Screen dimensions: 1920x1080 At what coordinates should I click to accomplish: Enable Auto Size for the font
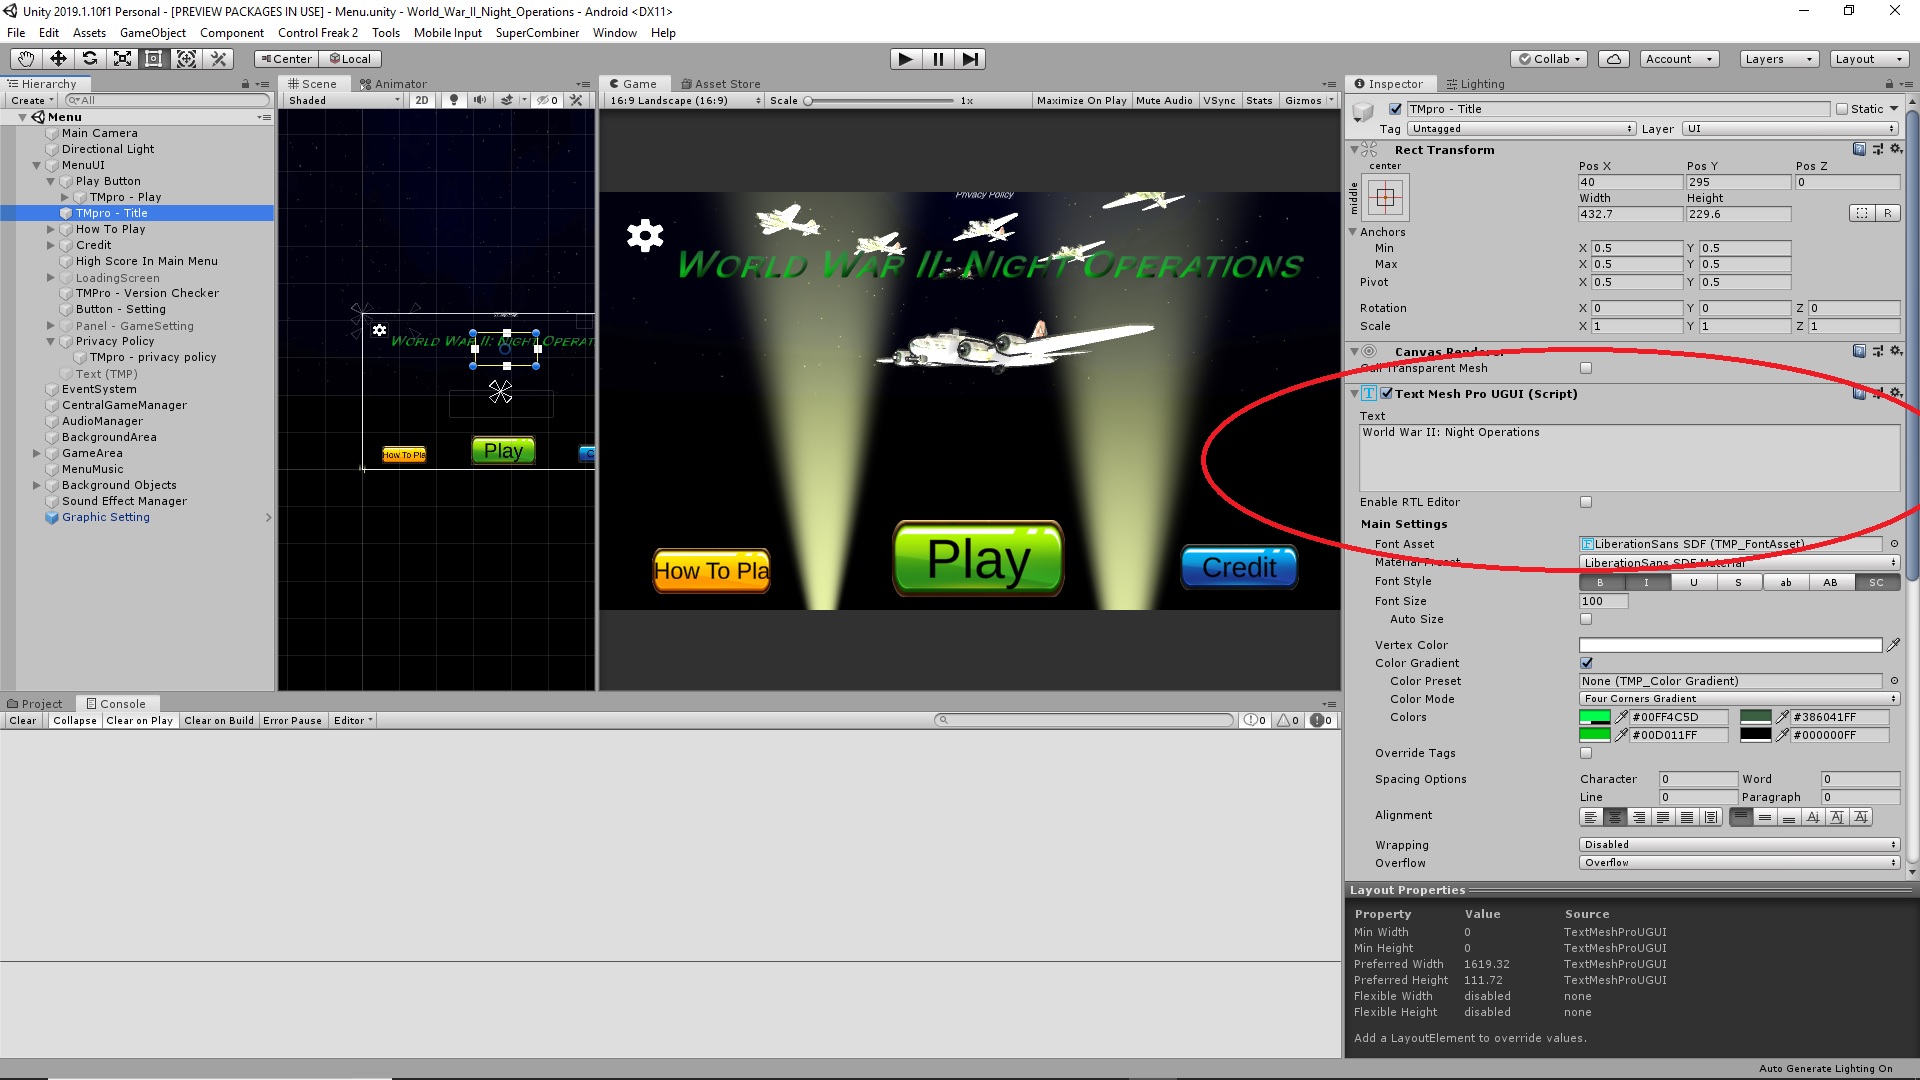[x=1586, y=619]
